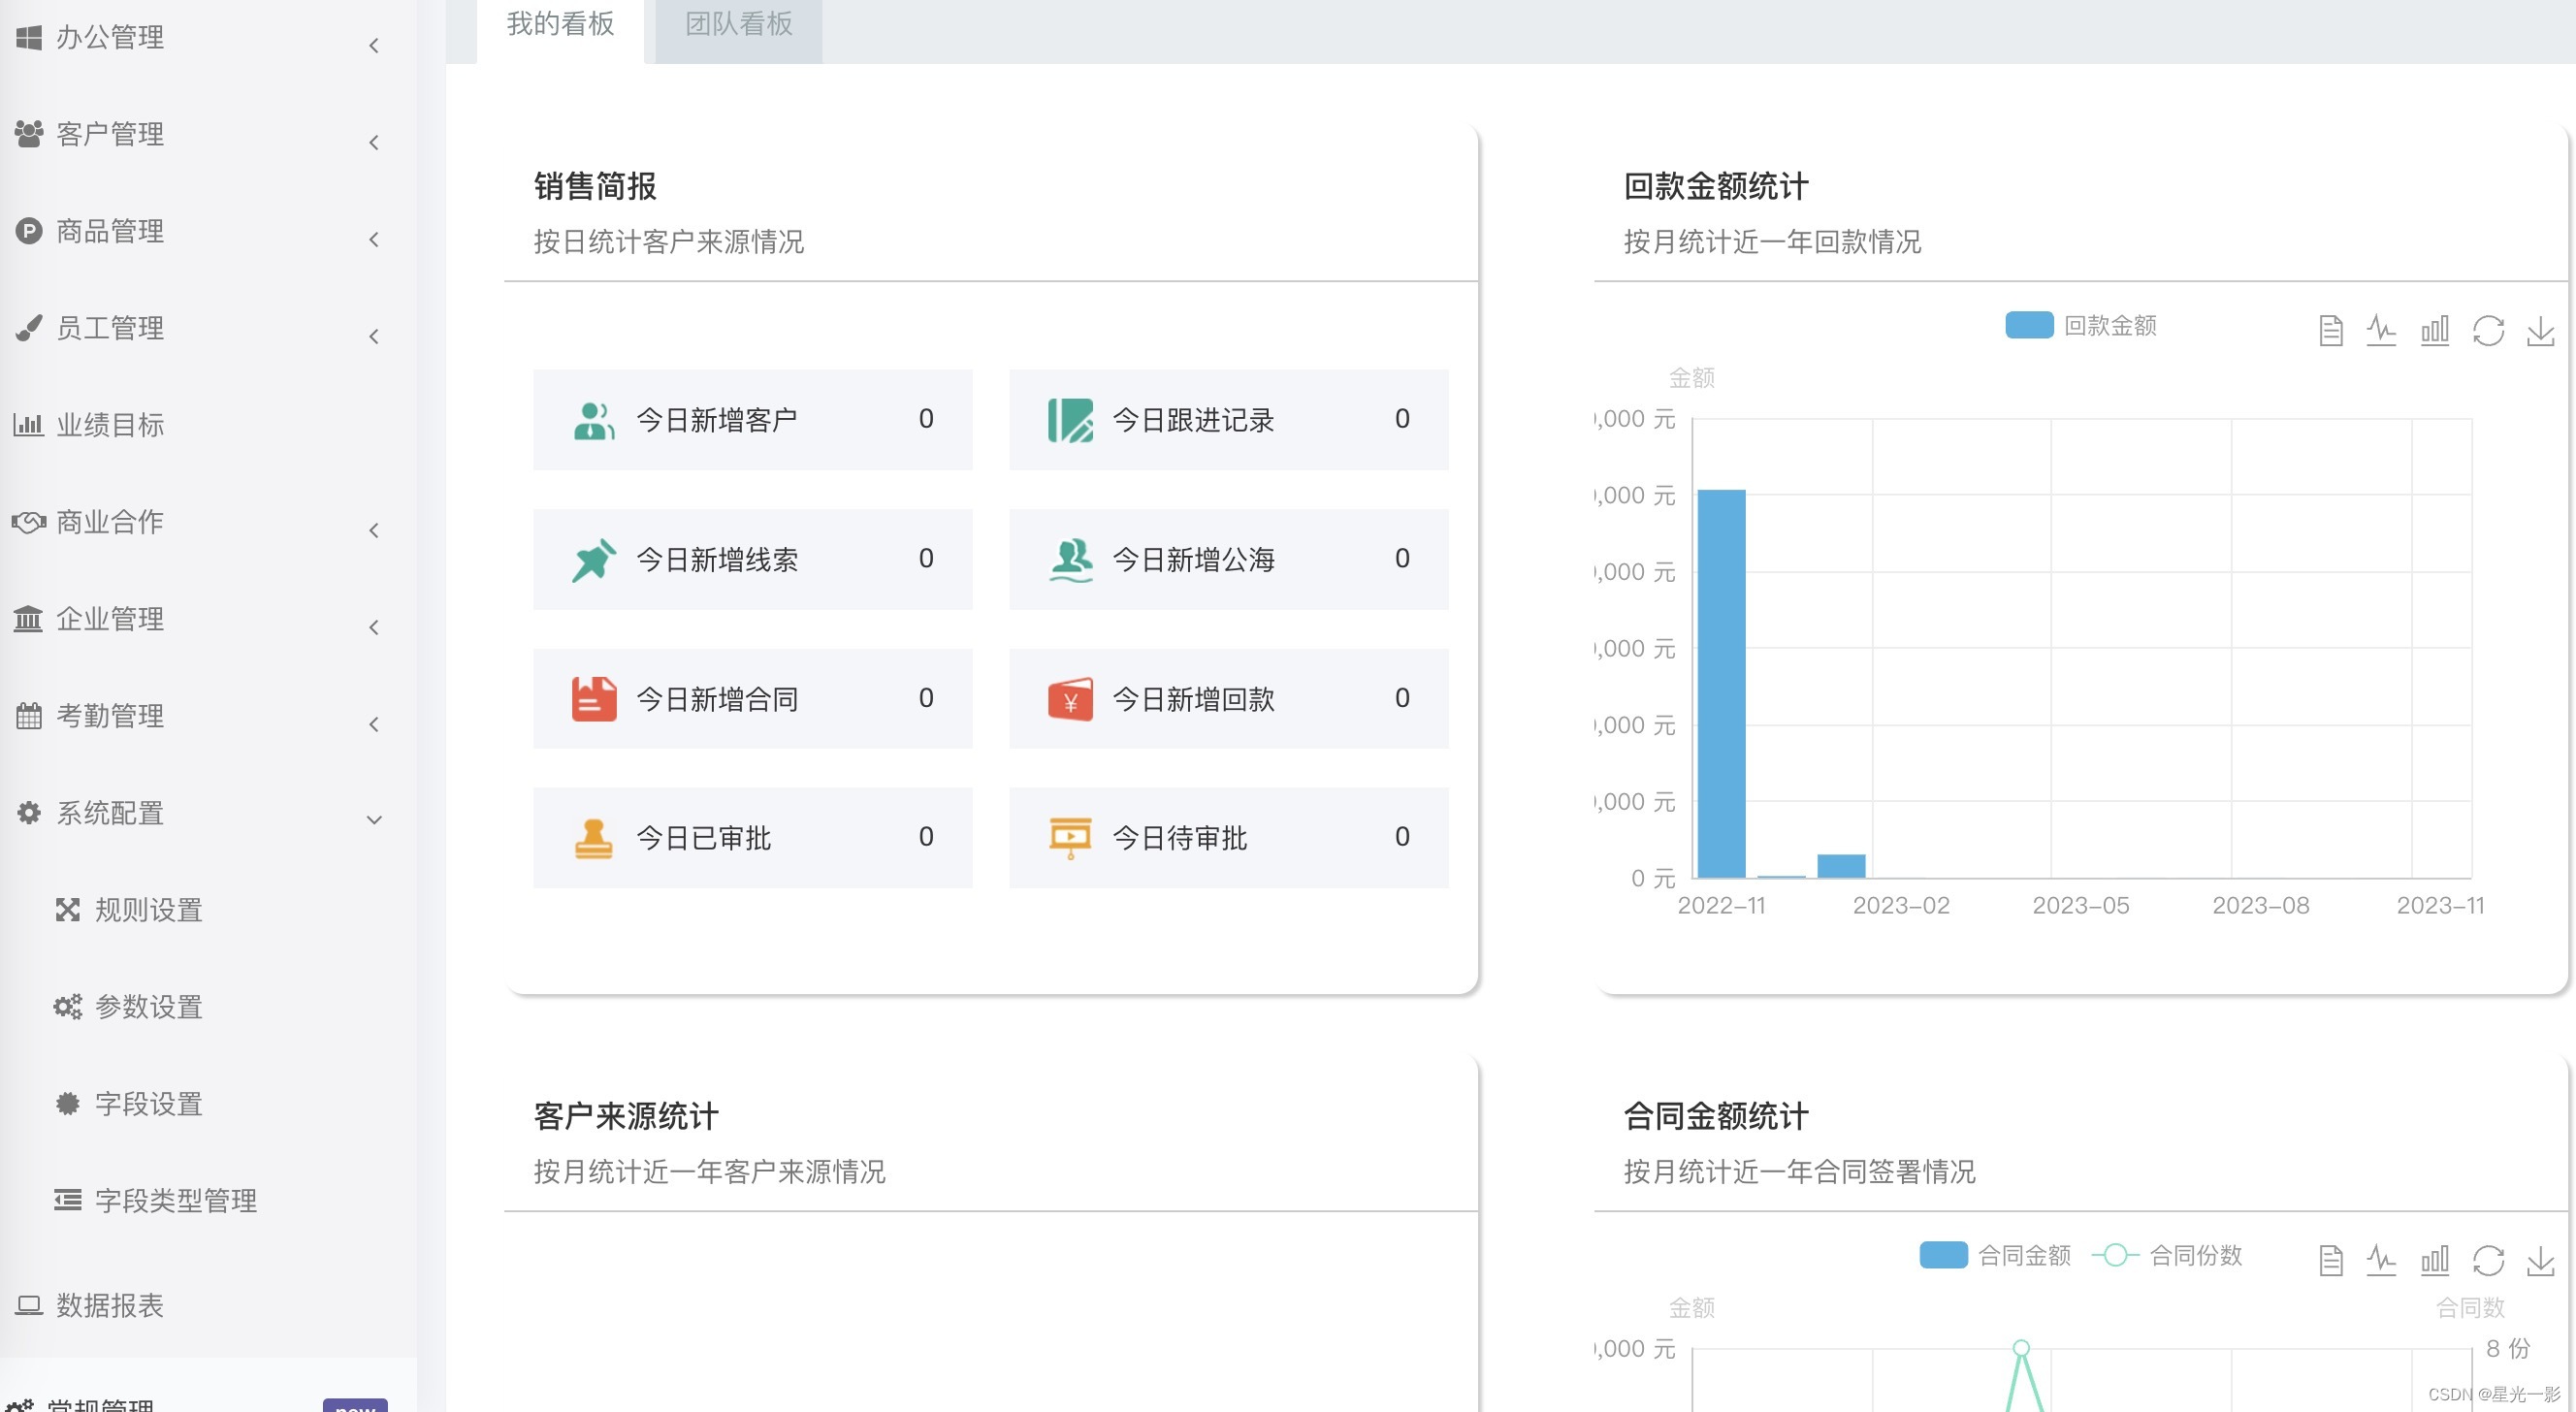Switch to the 团队看板 tab
Image resolution: width=2576 pixels, height=1412 pixels.
point(738,24)
